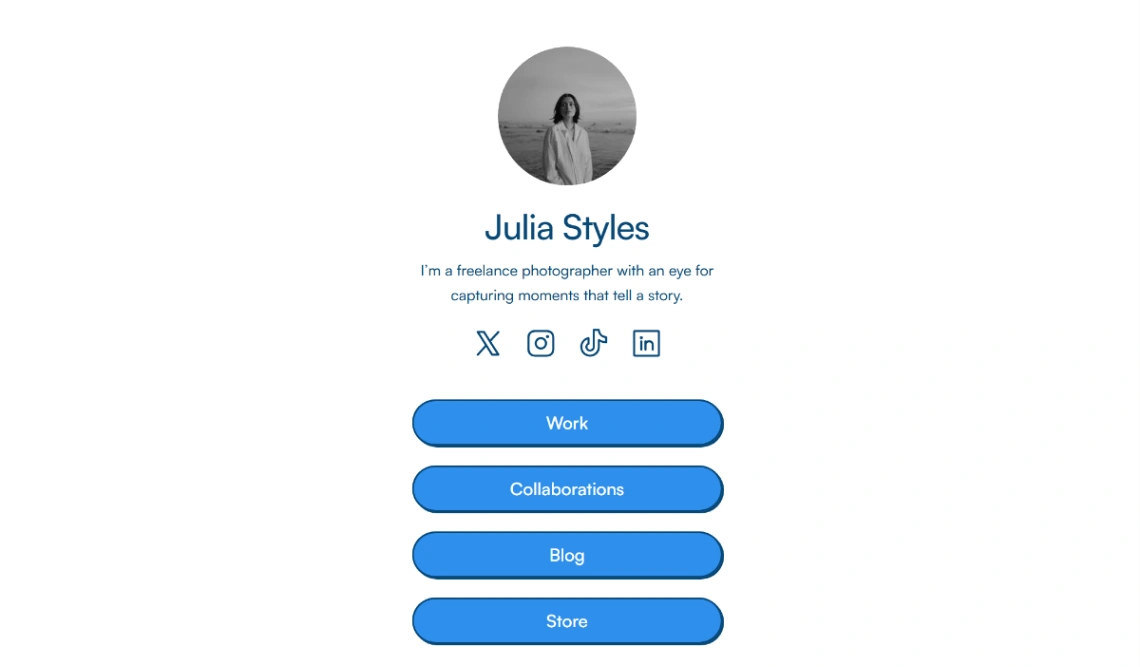The image size is (1140, 667).
Task: Select the blue pill labeled Work
Action: 568,423
